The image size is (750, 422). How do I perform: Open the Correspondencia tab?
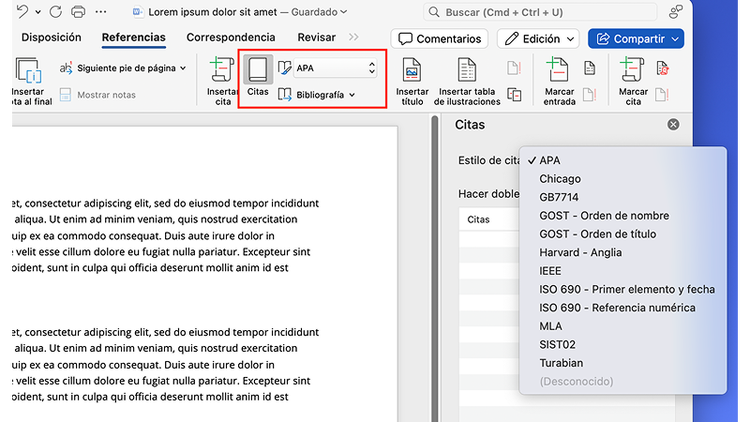click(x=231, y=37)
